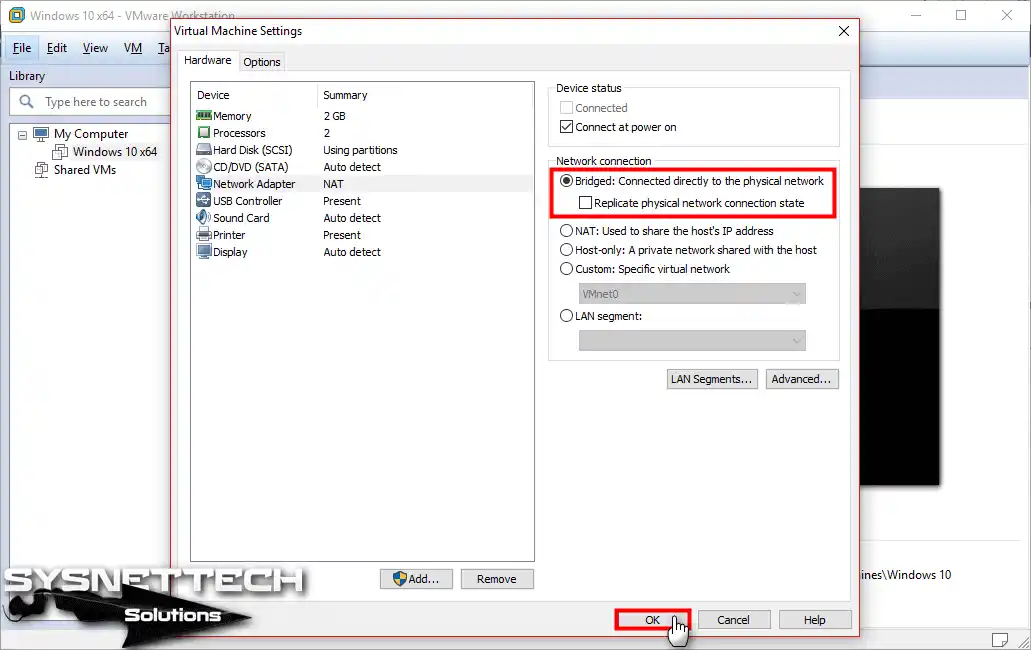Screen dimensions: 1031x650
Task: Enable Replicate physical network connection state
Action: tap(585, 203)
